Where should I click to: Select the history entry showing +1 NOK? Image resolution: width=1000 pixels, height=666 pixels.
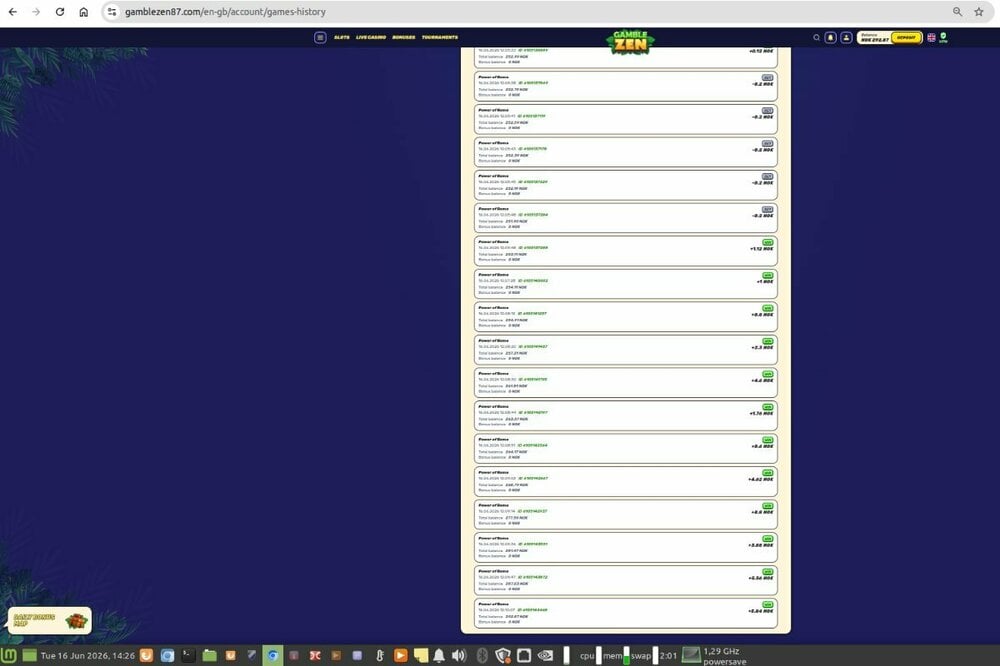(626, 285)
